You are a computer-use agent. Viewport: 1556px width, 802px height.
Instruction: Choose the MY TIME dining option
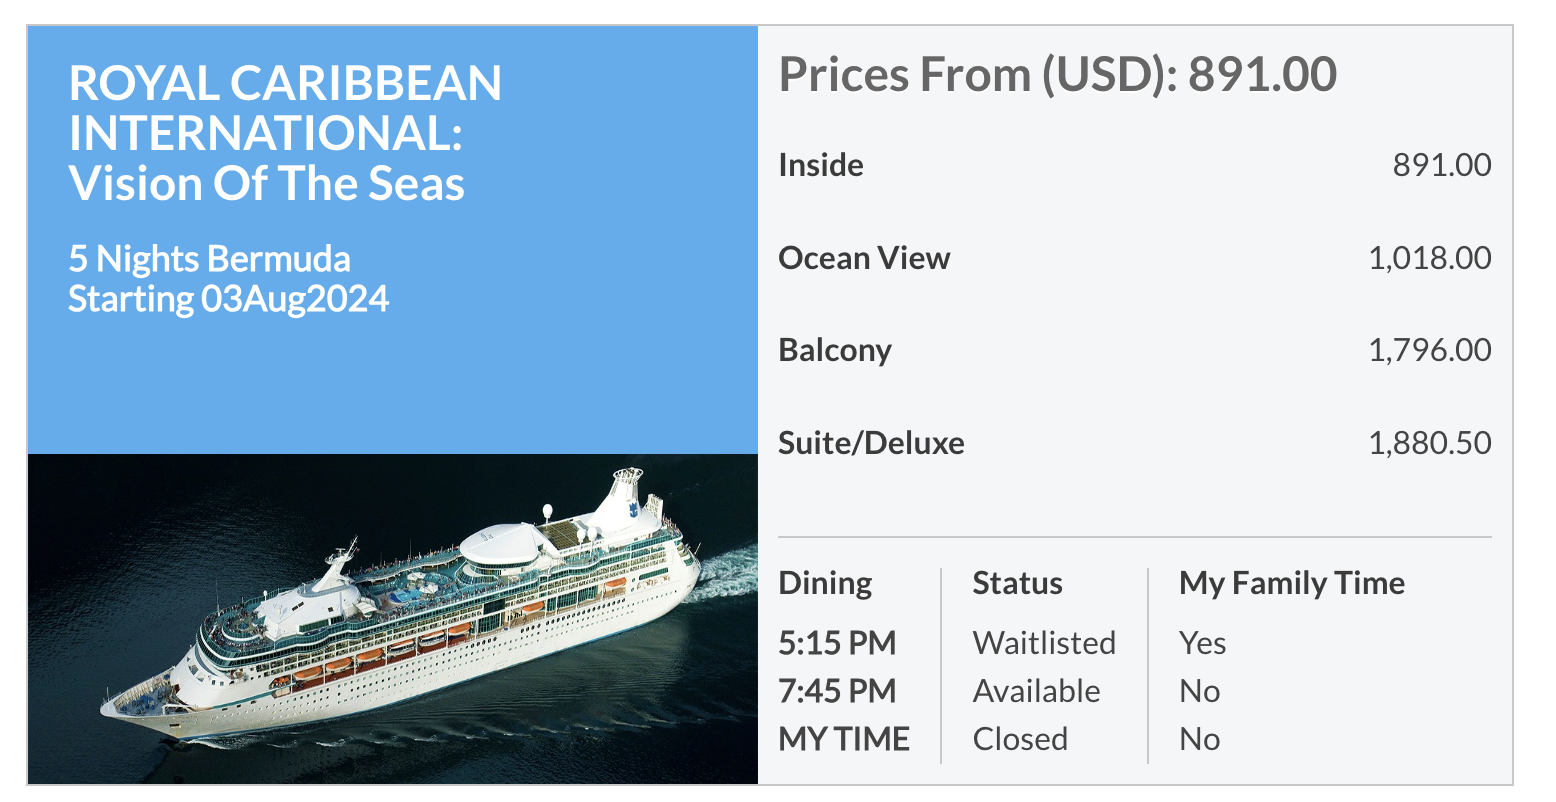(844, 739)
